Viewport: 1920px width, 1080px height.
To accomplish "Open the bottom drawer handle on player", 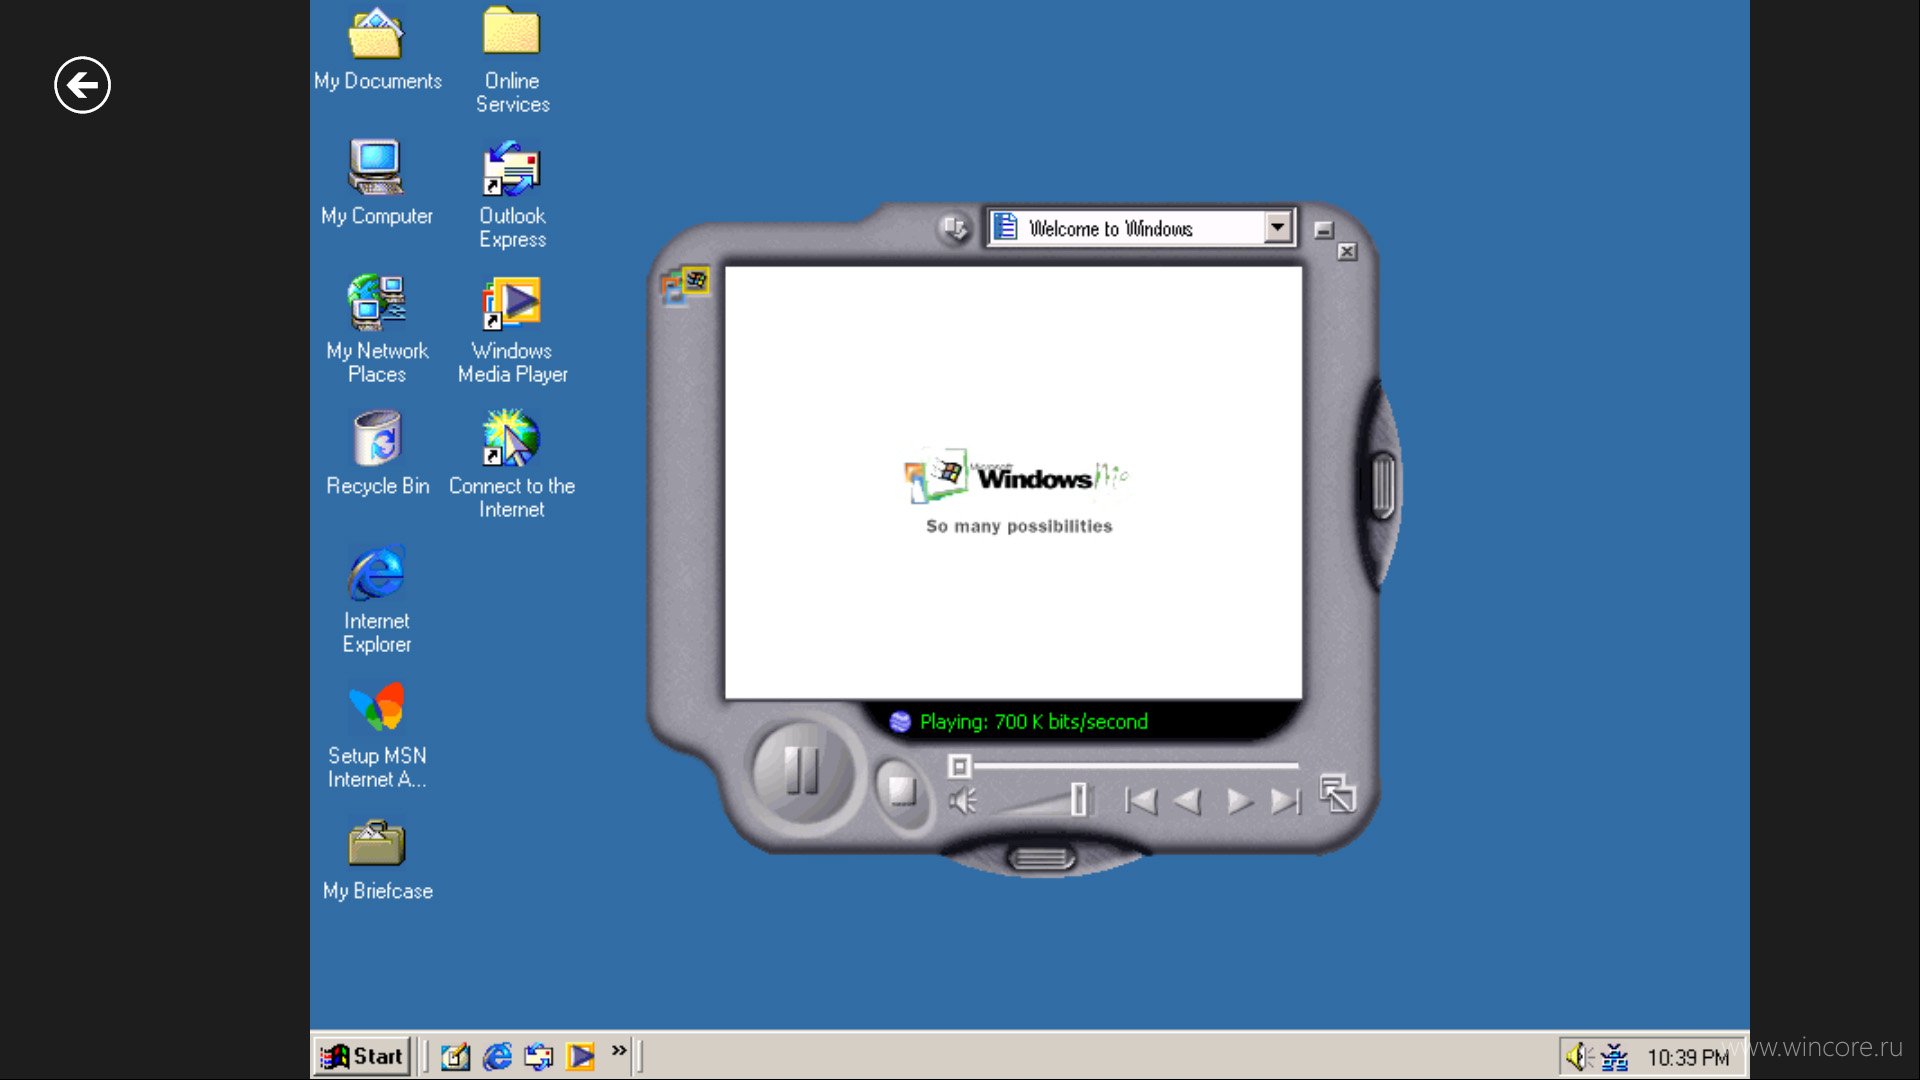I will [x=1041, y=858].
